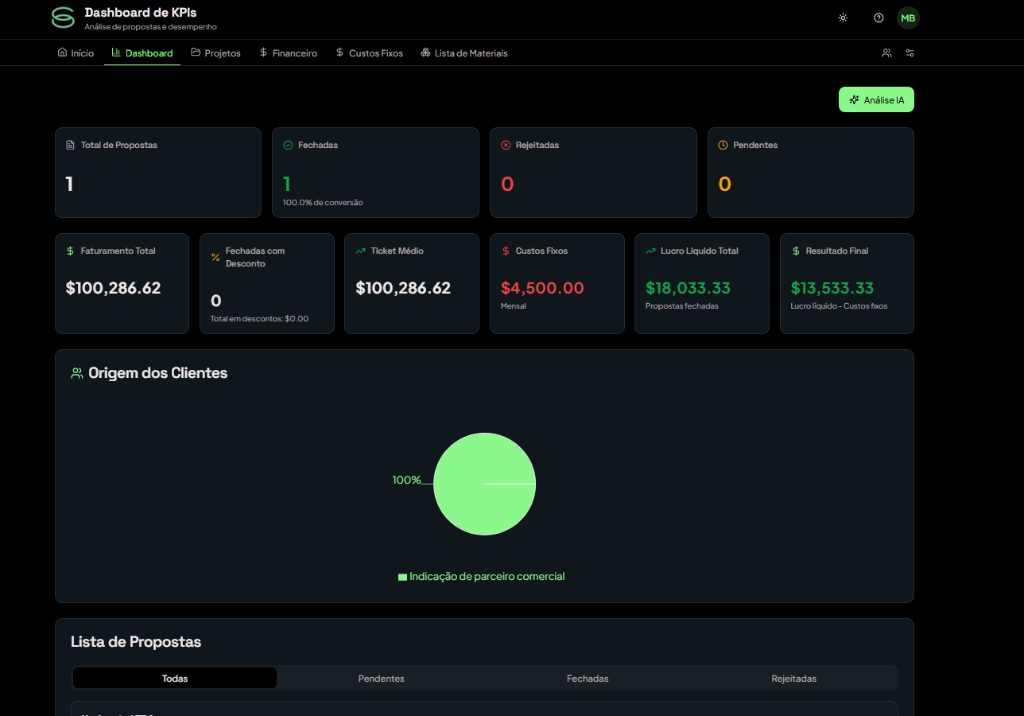The image size is (1024, 716).
Task: Click the red Custos Fixos card dollar icon
Action: click(x=505, y=251)
